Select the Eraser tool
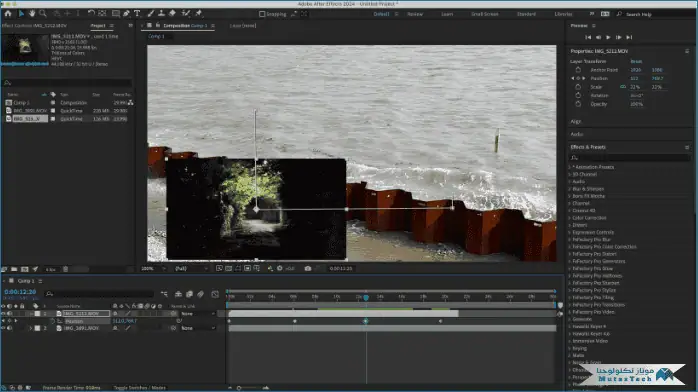Screen dimensions: 698x392 (173, 14)
